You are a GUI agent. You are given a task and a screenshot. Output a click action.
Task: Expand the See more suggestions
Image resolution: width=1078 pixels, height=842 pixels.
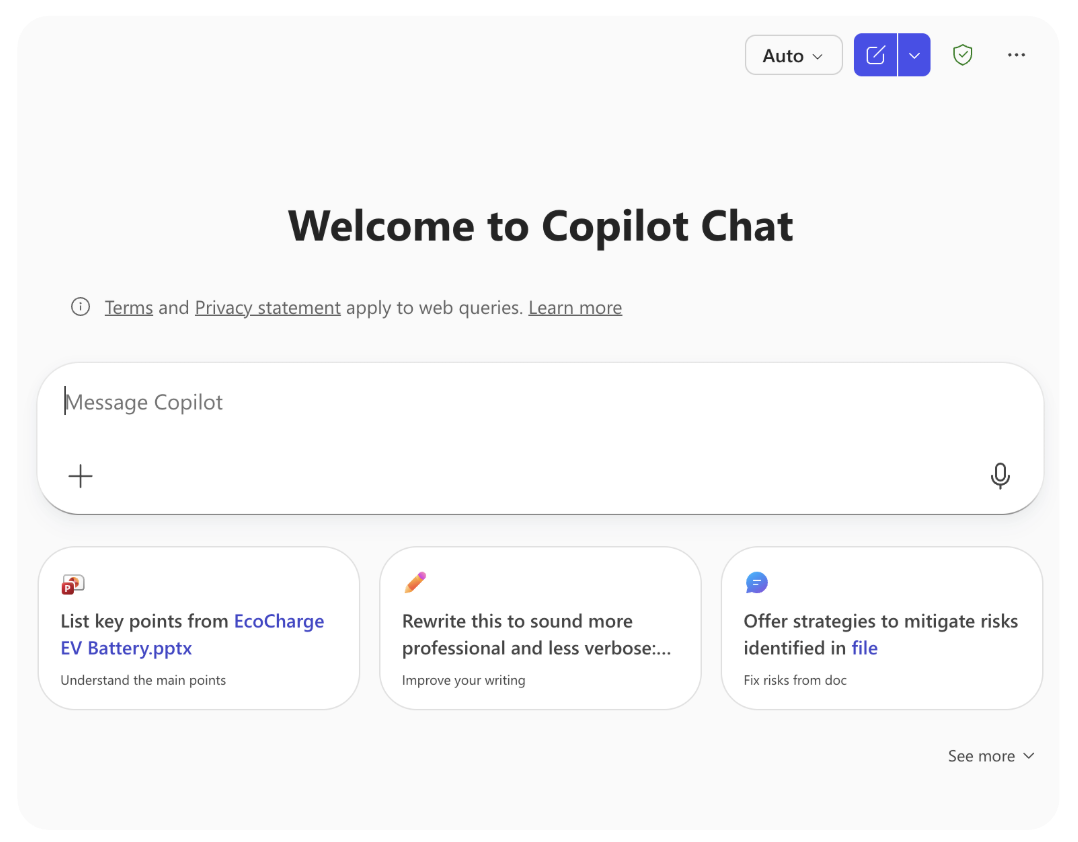990,756
